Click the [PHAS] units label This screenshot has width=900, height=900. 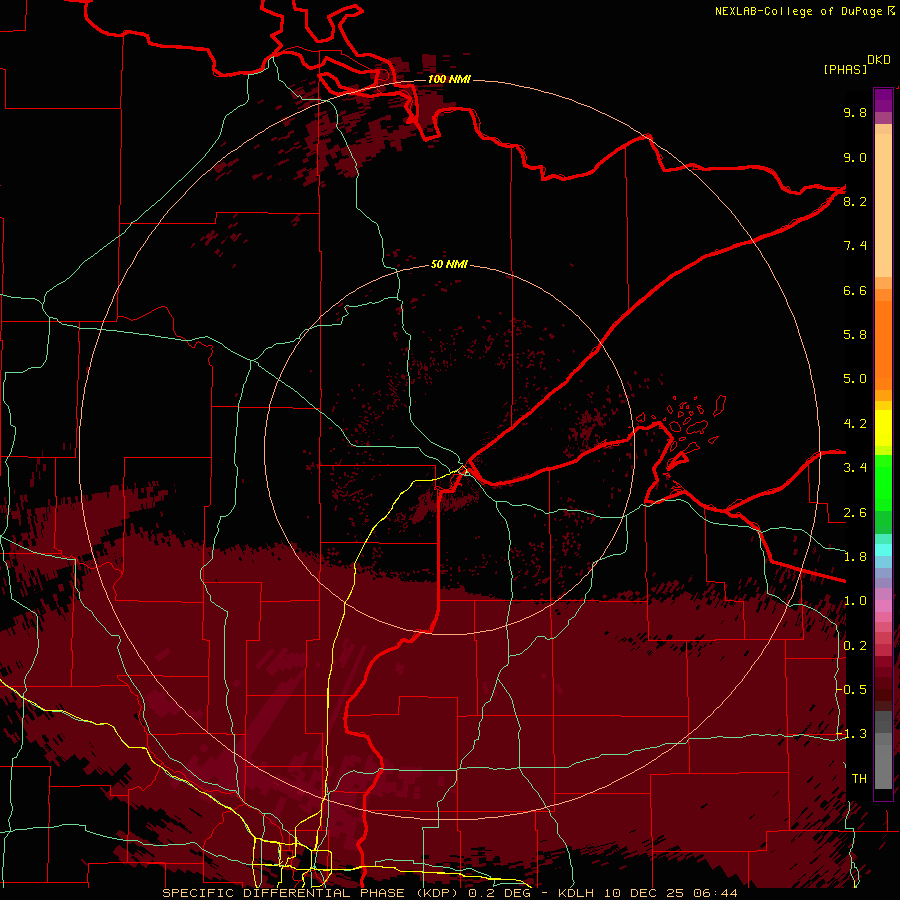coord(844,70)
